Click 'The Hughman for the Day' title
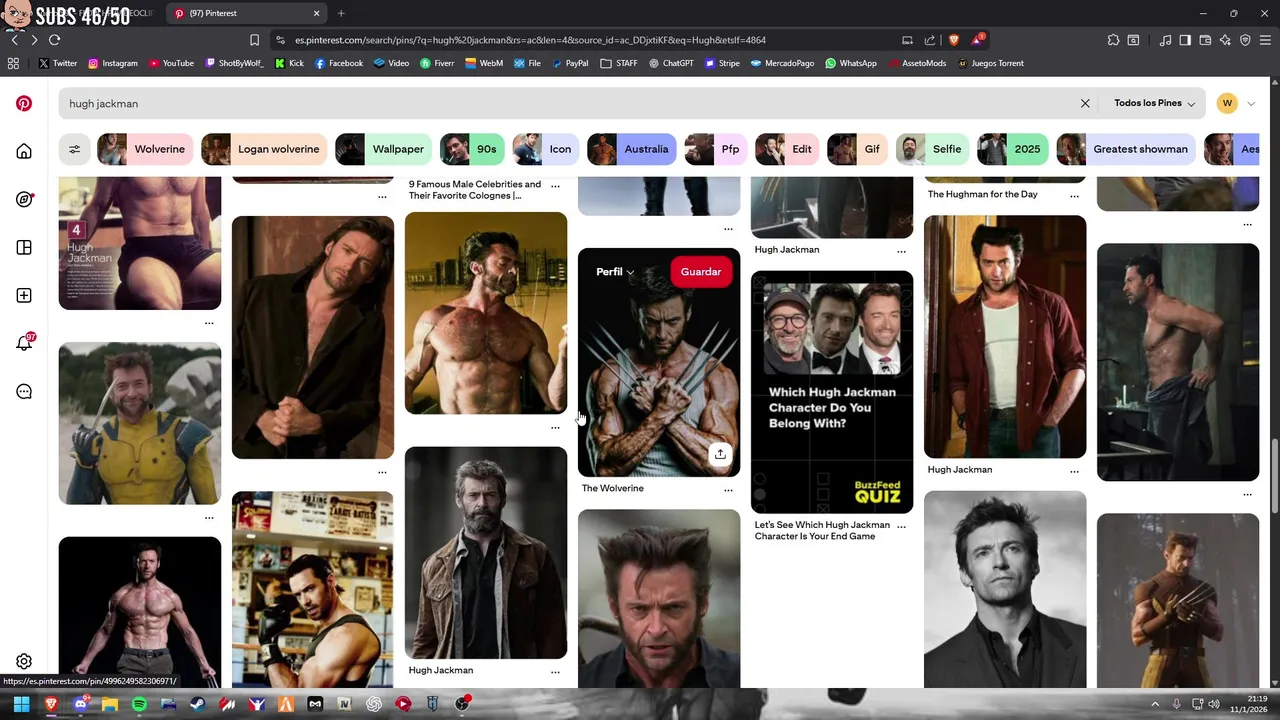The width and height of the screenshot is (1280, 720). pyautogui.click(x=983, y=194)
